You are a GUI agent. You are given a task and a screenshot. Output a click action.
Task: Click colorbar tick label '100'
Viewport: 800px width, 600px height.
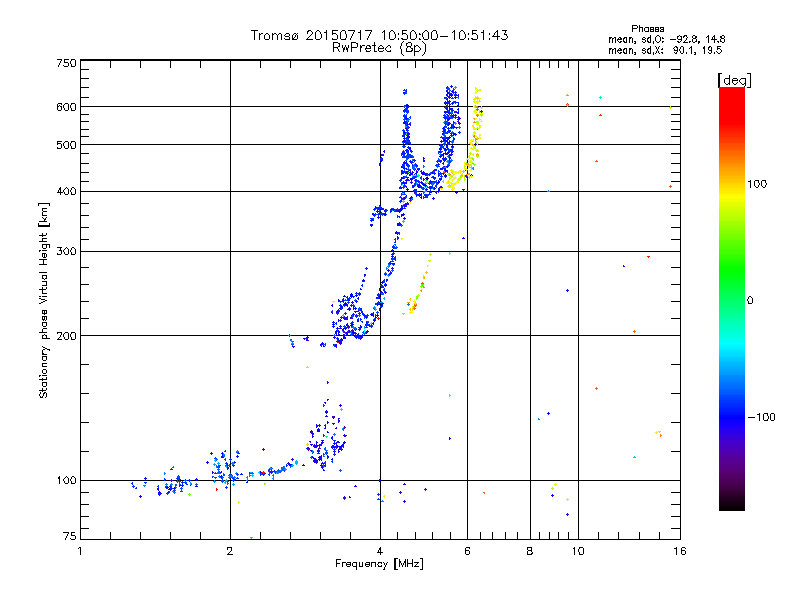pos(757,184)
